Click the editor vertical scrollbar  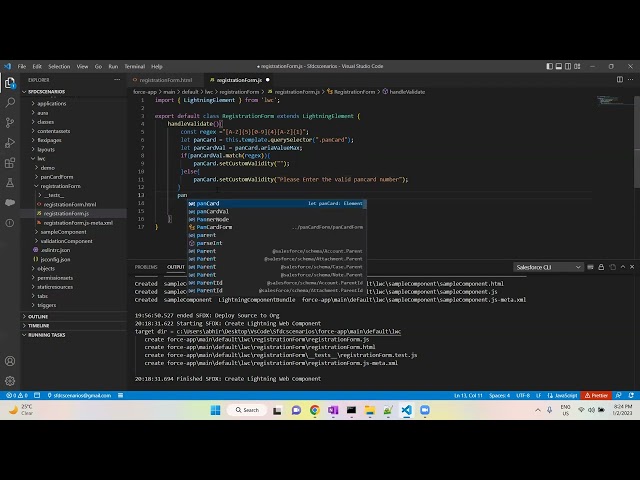[x=637, y=143]
